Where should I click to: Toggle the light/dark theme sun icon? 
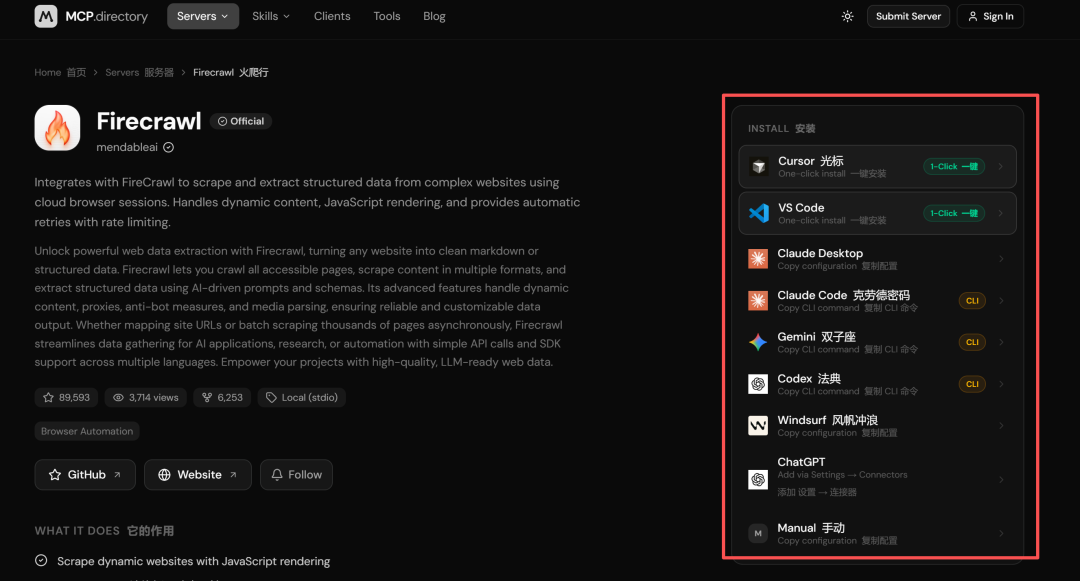[847, 16]
